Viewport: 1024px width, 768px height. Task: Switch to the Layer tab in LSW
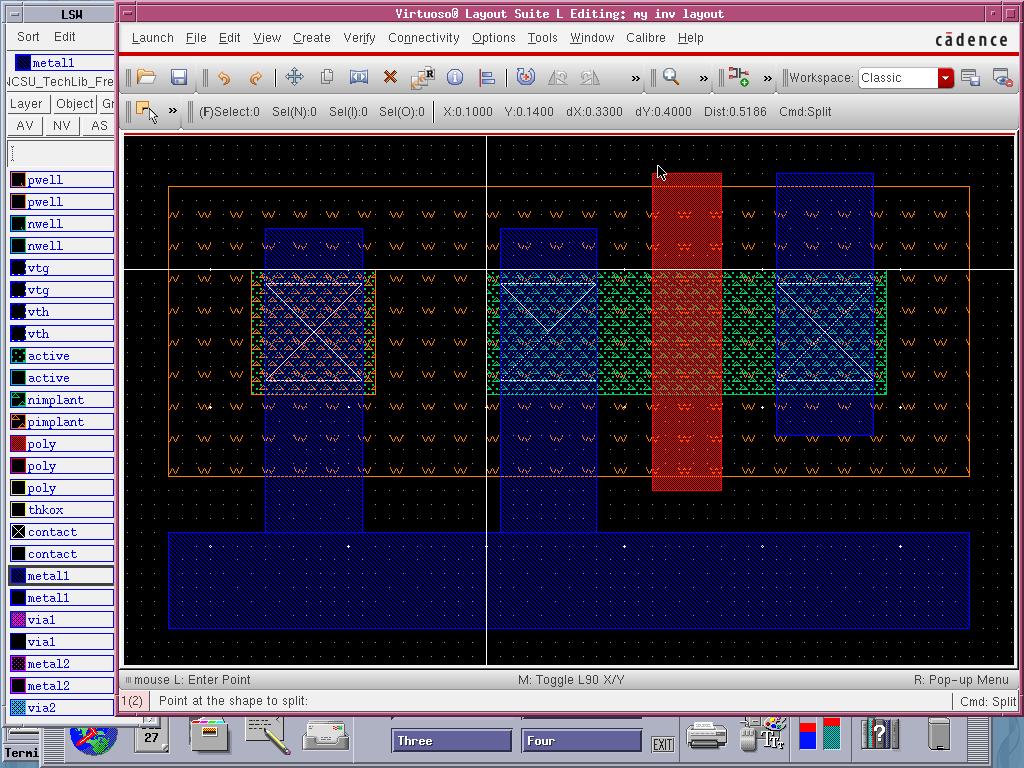tap(26, 103)
